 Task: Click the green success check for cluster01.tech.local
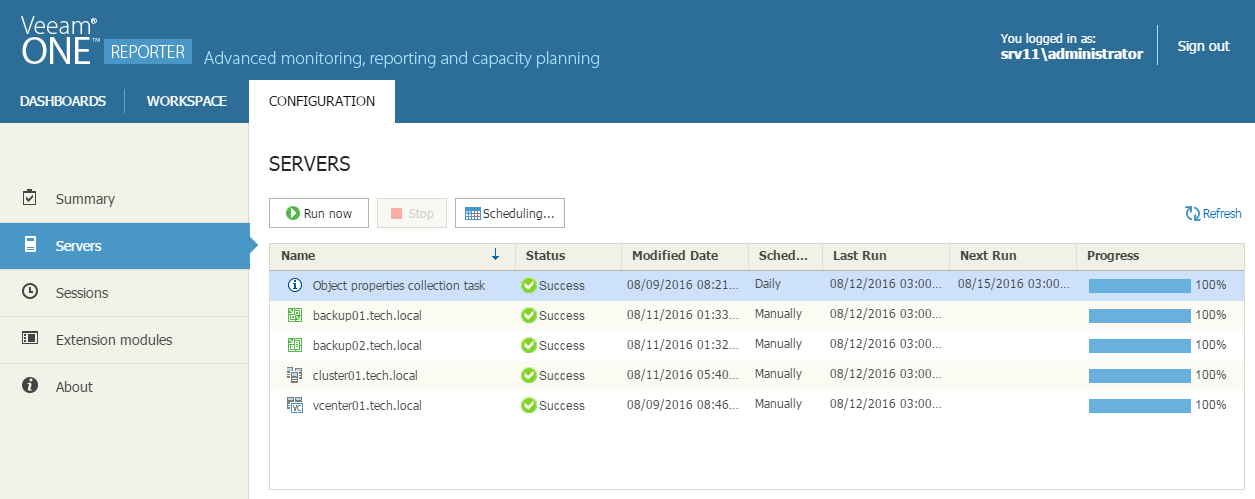click(529, 375)
